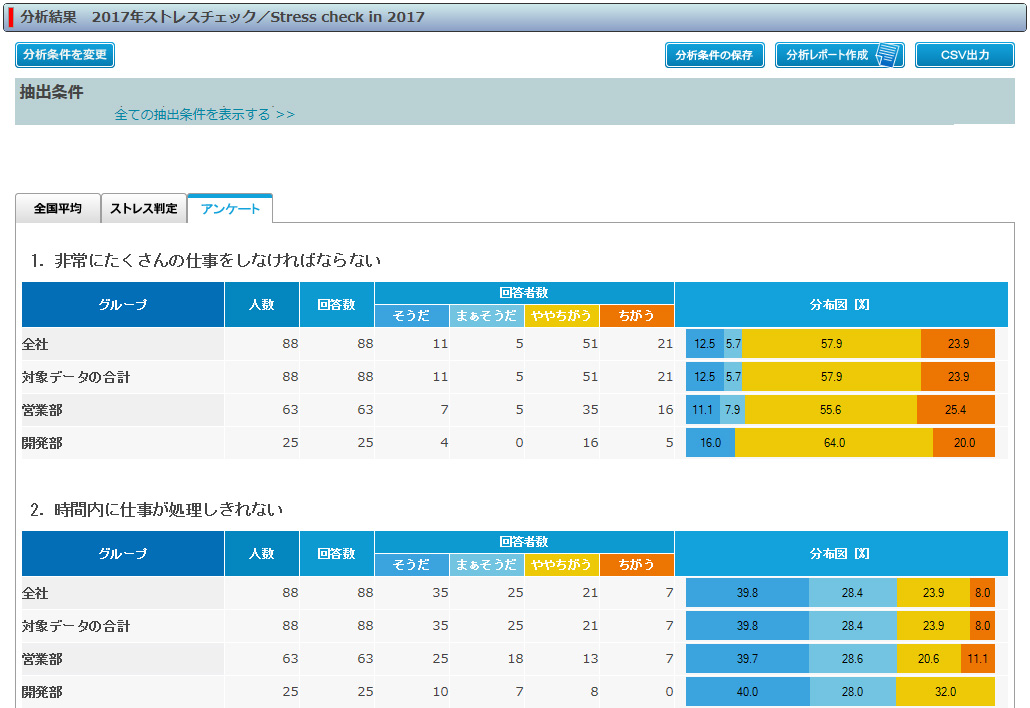Image resolution: width=1030 pixels, height=708 pixels.
Task: Click the 20.6 yellow bar segment
Action: (928, 659)
